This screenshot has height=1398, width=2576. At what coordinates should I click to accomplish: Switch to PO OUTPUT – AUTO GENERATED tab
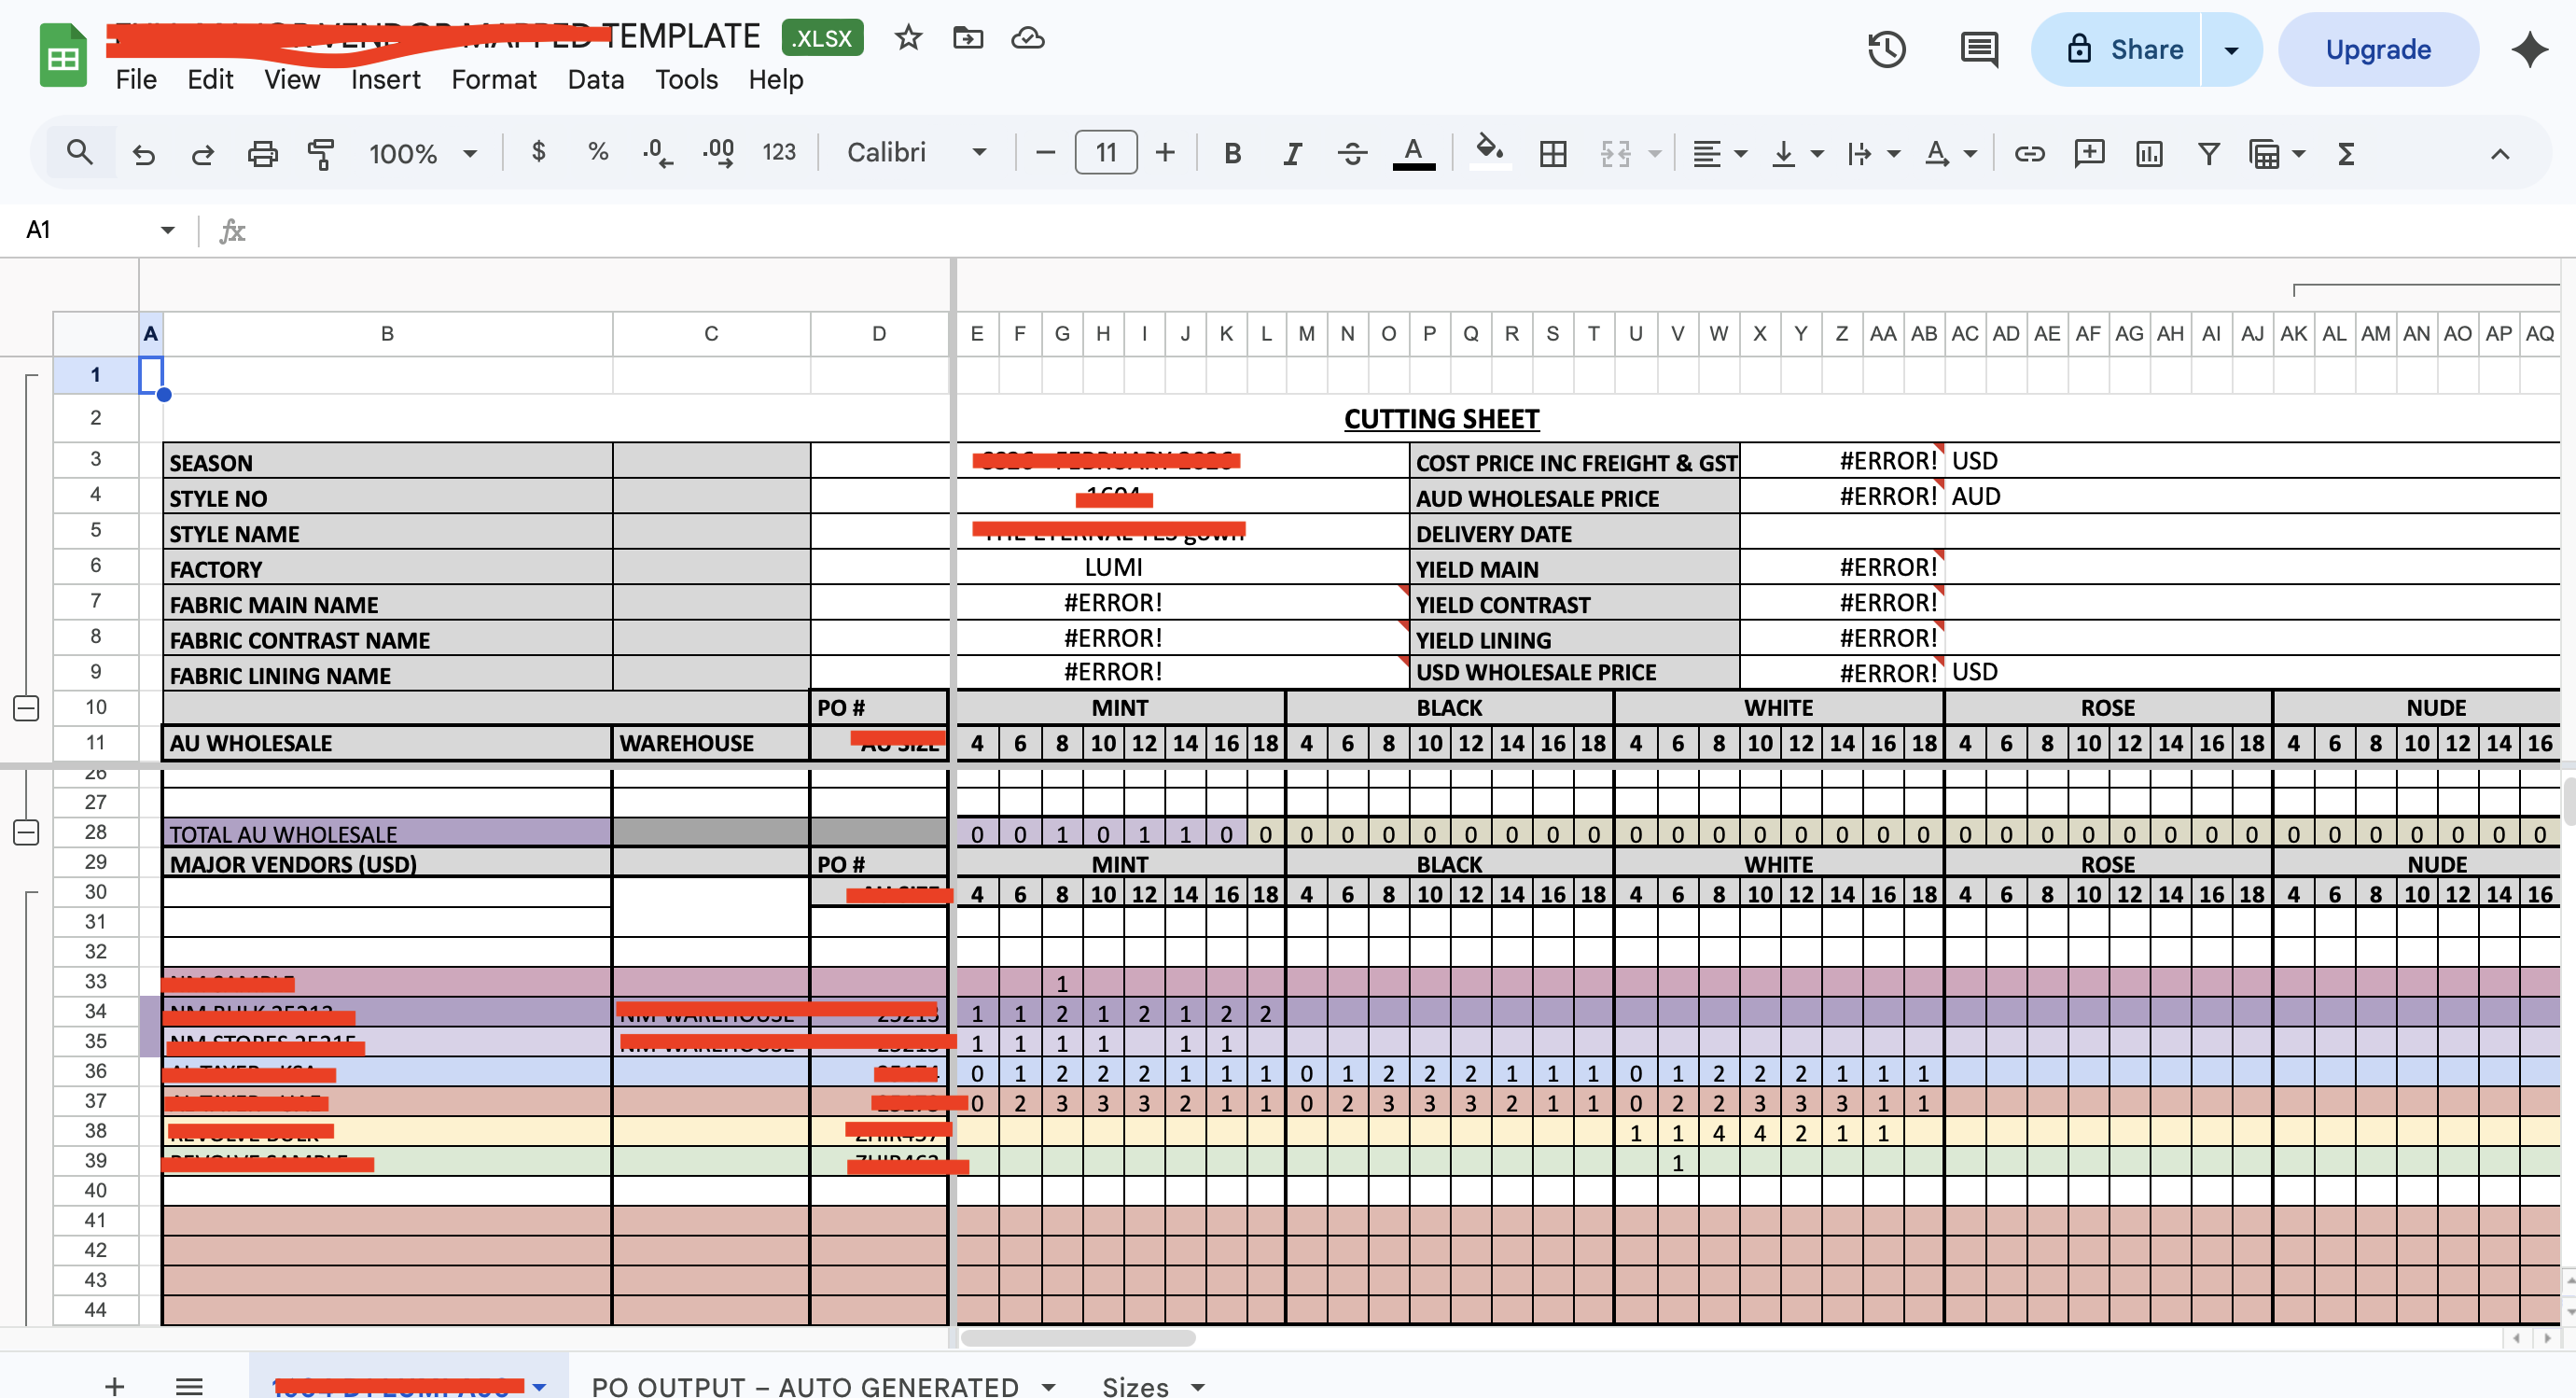tap(805, 1385)
